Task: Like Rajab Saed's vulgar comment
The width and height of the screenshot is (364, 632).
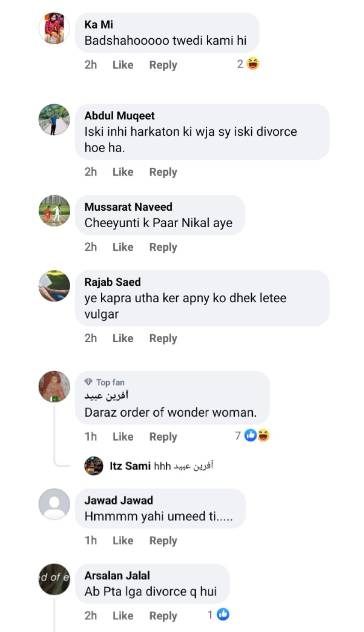Action: [123, 339]
